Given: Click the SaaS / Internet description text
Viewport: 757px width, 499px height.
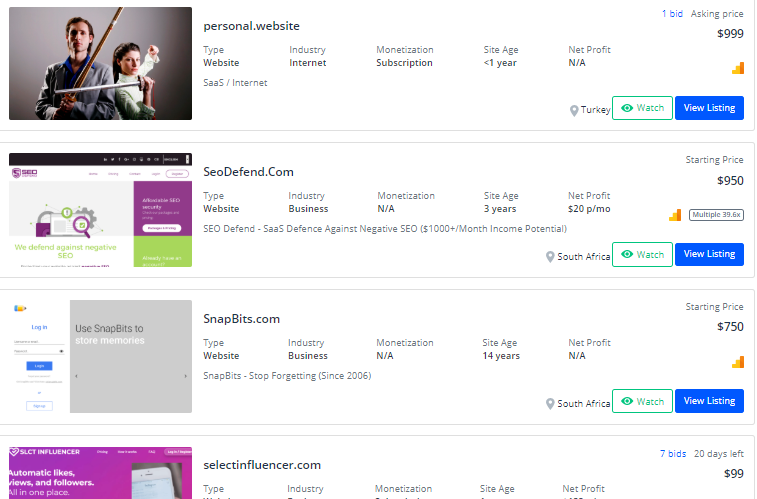Looking at the screenshot, I should coord(235,83).
